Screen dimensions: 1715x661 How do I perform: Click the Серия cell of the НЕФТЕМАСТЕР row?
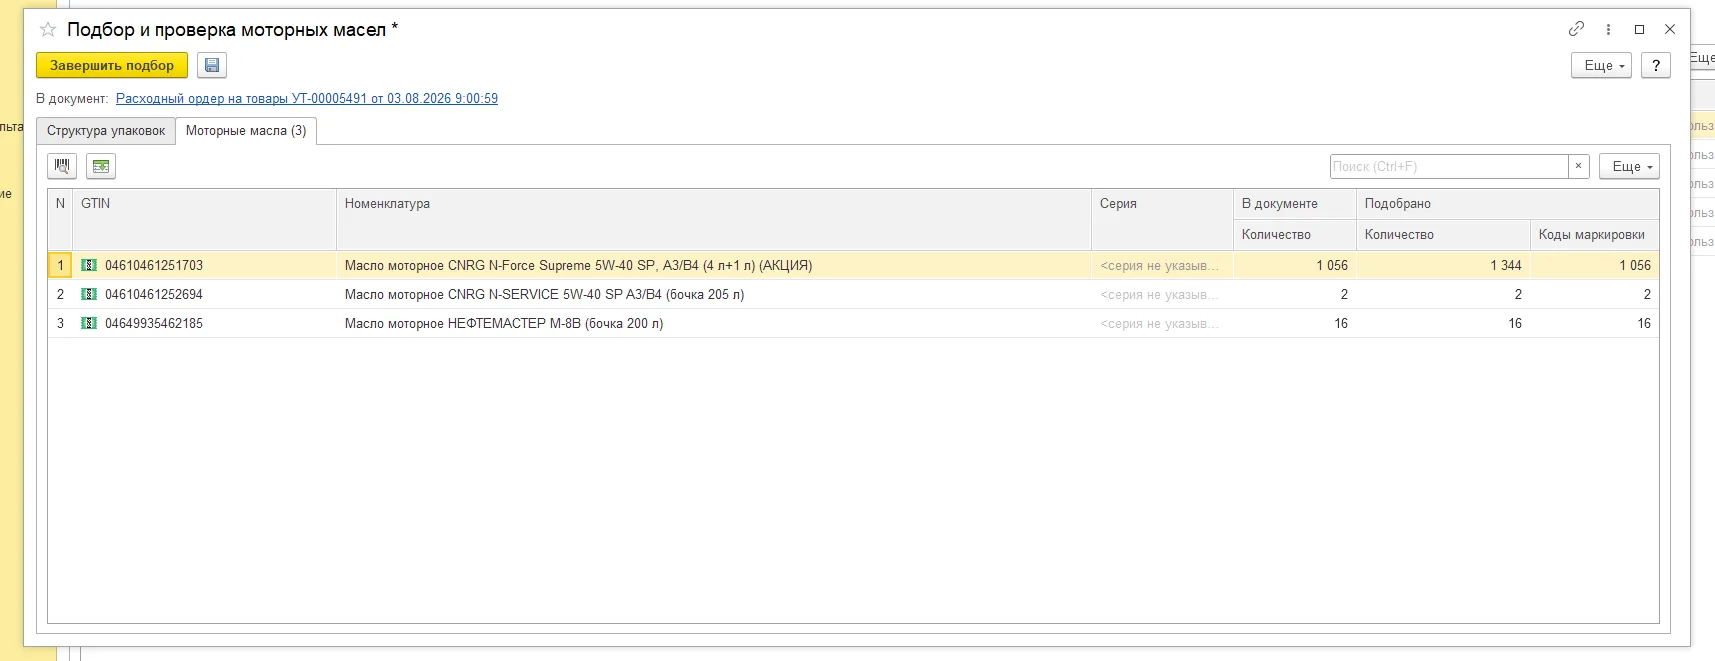[1162, 323]
